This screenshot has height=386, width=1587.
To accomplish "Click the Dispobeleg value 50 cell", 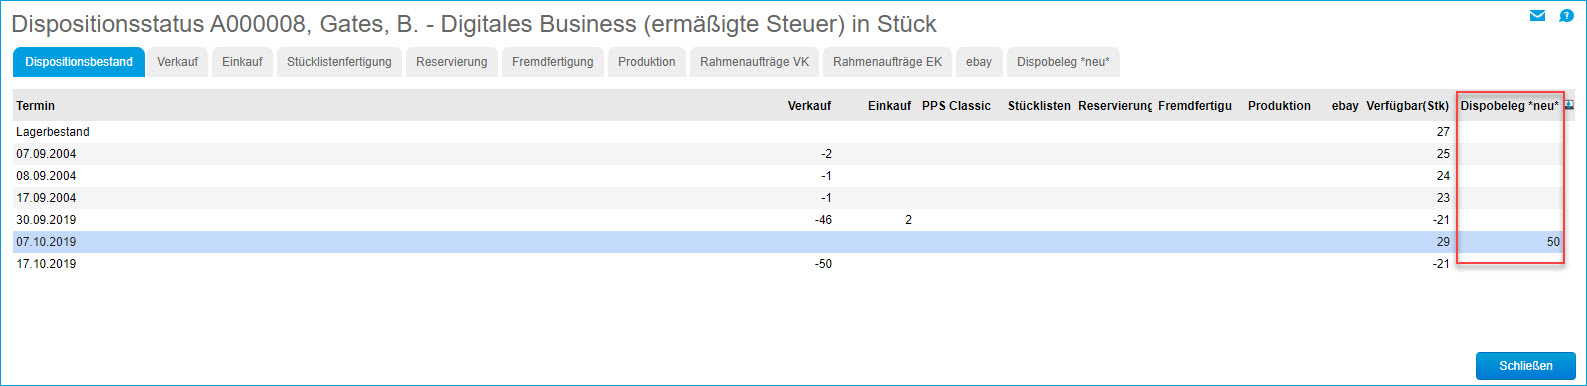I will point(1510,242).
